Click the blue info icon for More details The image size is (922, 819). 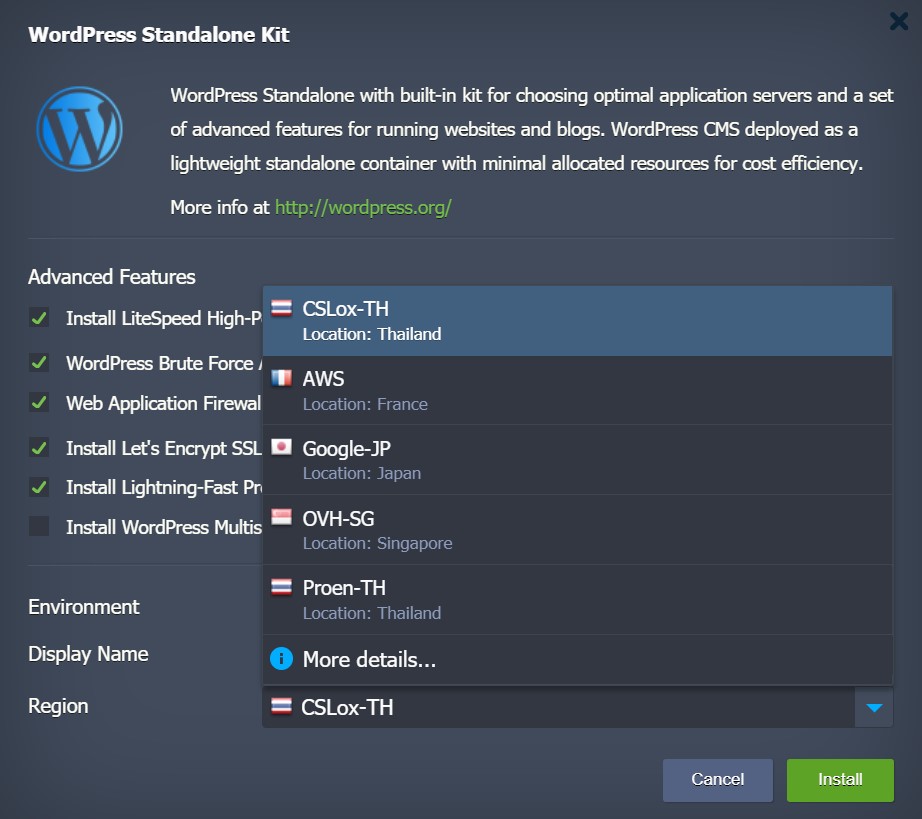pyautogui.click(x=281, y=658)
